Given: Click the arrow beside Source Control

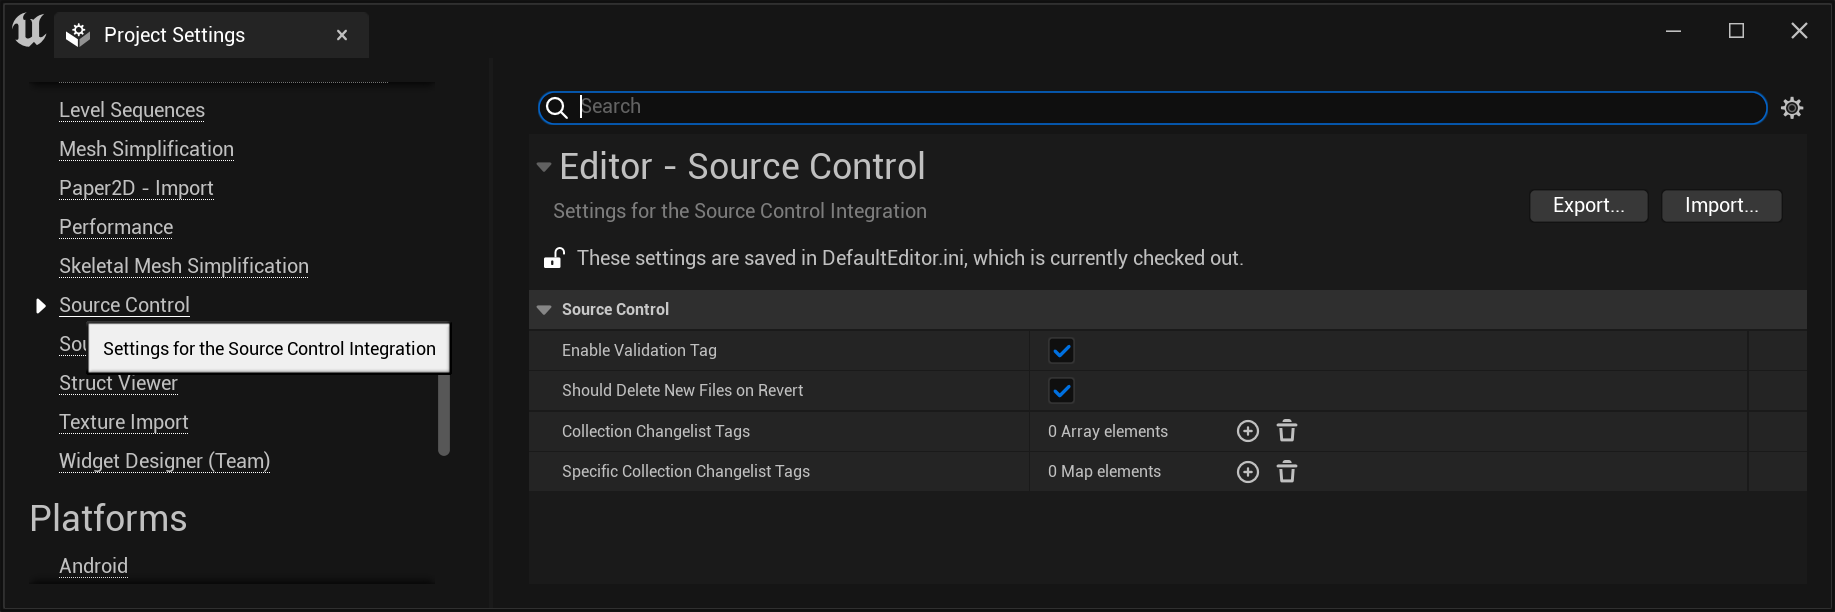Looking at the screenshot, I should coord(40,306).
